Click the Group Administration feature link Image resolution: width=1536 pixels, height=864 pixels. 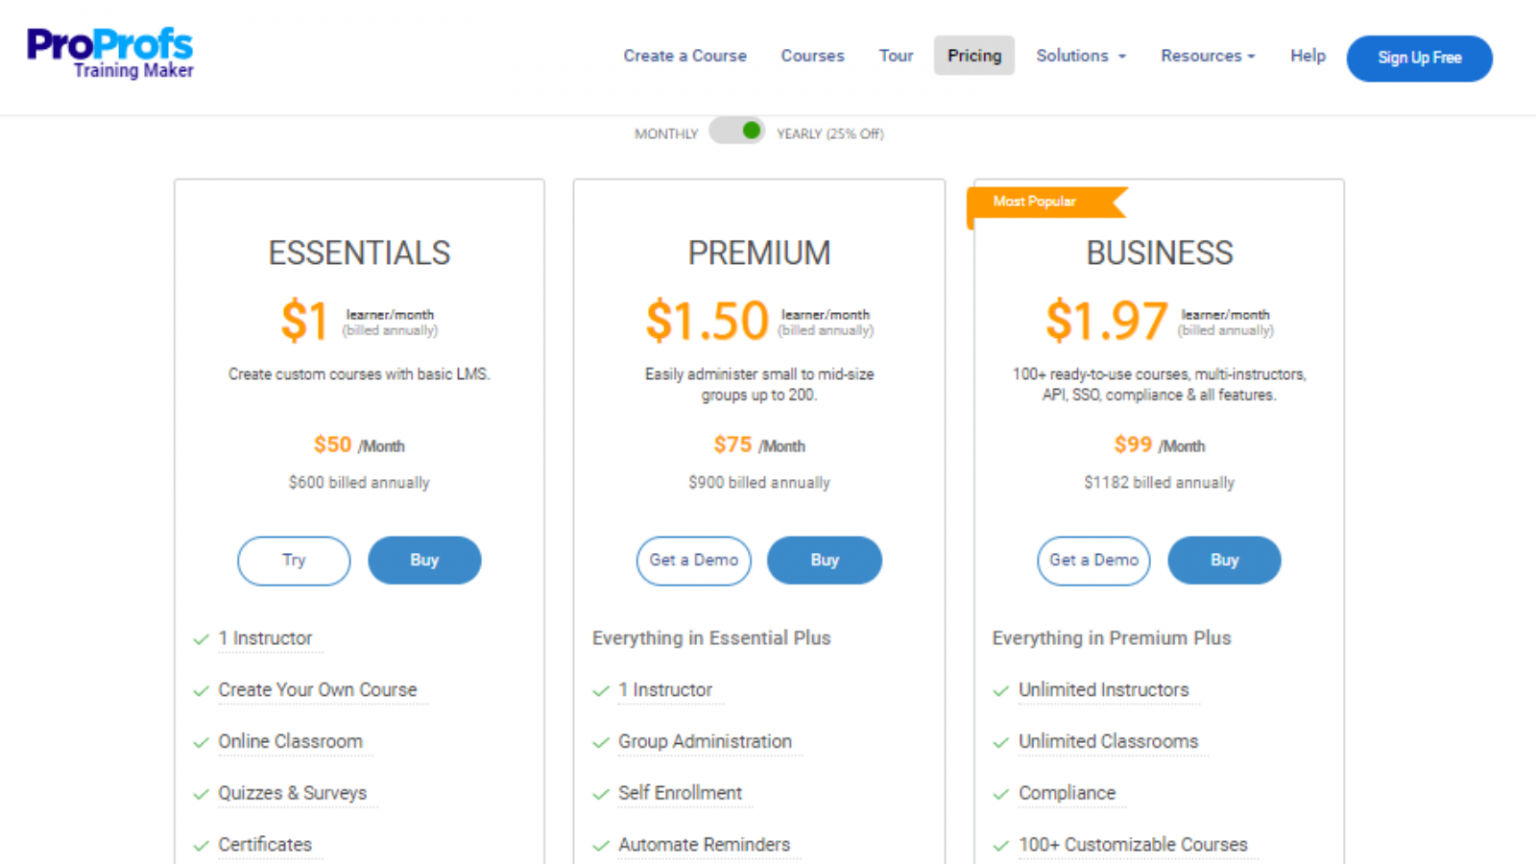tap(704, 742)
